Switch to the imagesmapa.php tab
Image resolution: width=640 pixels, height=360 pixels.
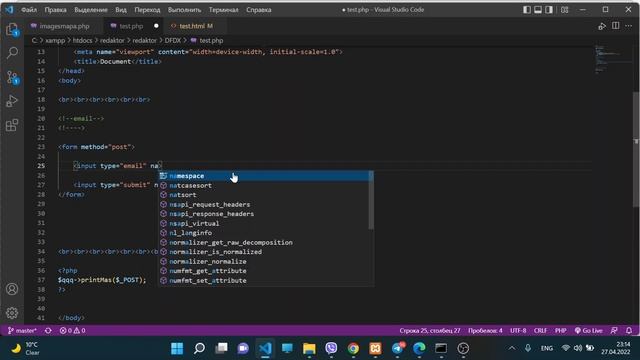64,26
